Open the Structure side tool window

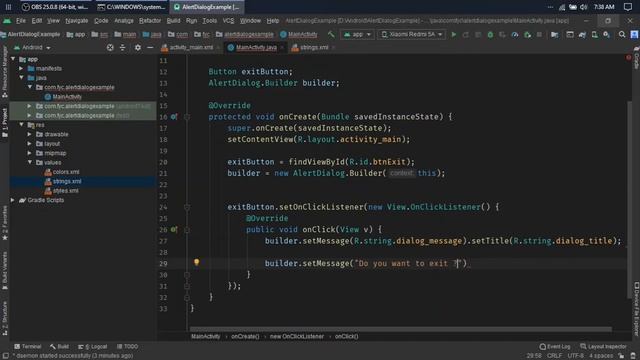coord(4,318)
